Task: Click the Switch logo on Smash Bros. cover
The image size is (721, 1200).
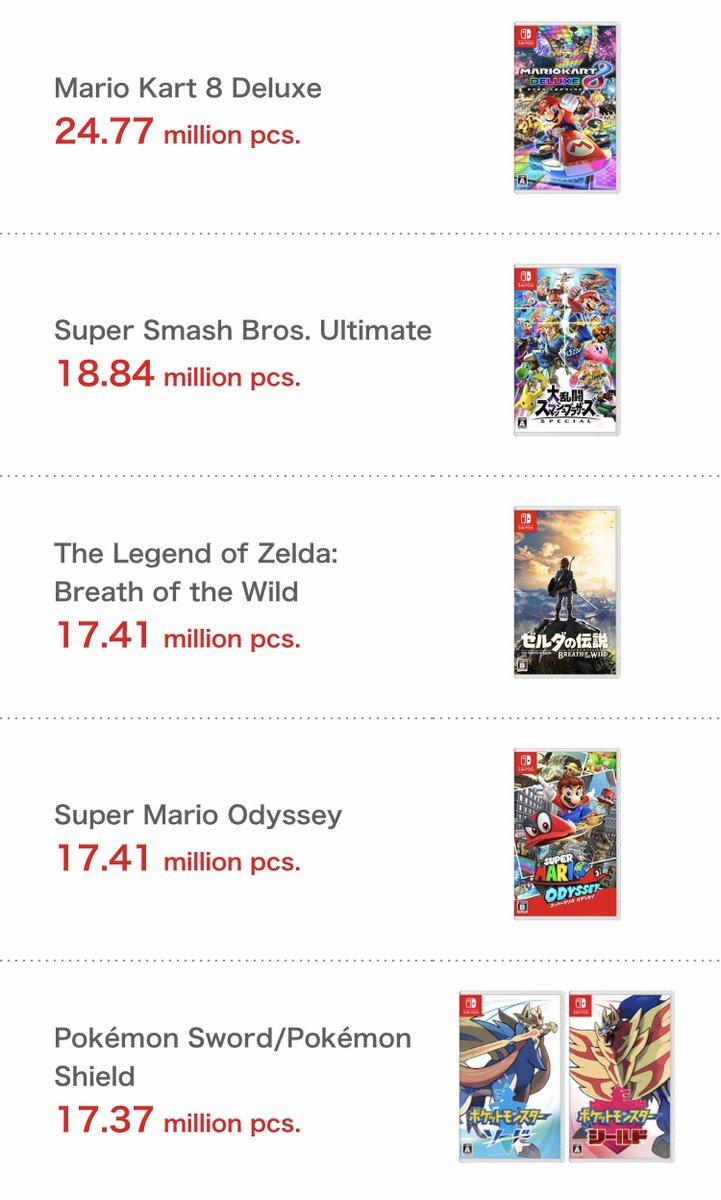Action: tap(525, 278)
